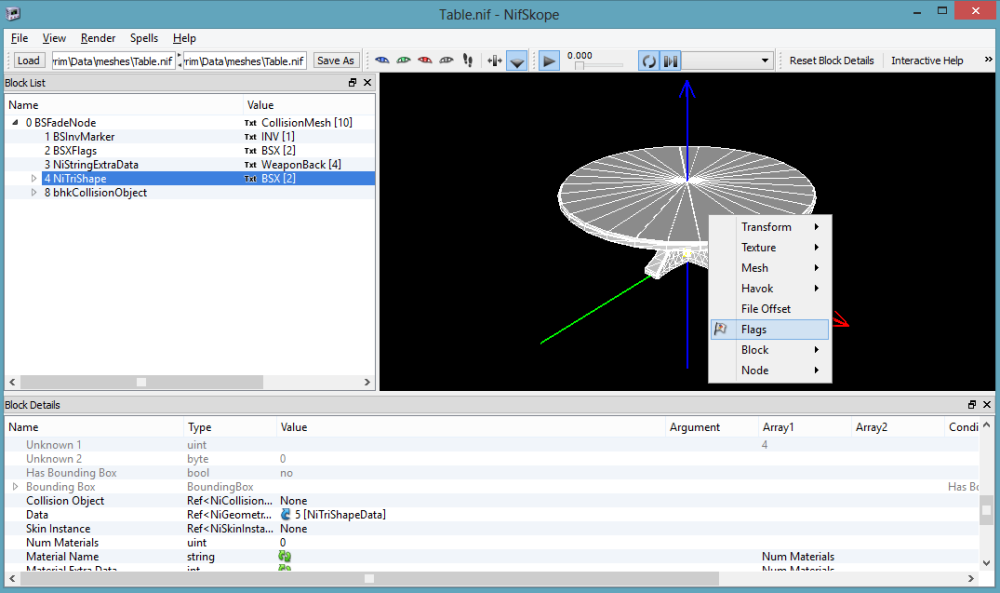Open Interactive Help

[x=927, y=61]
